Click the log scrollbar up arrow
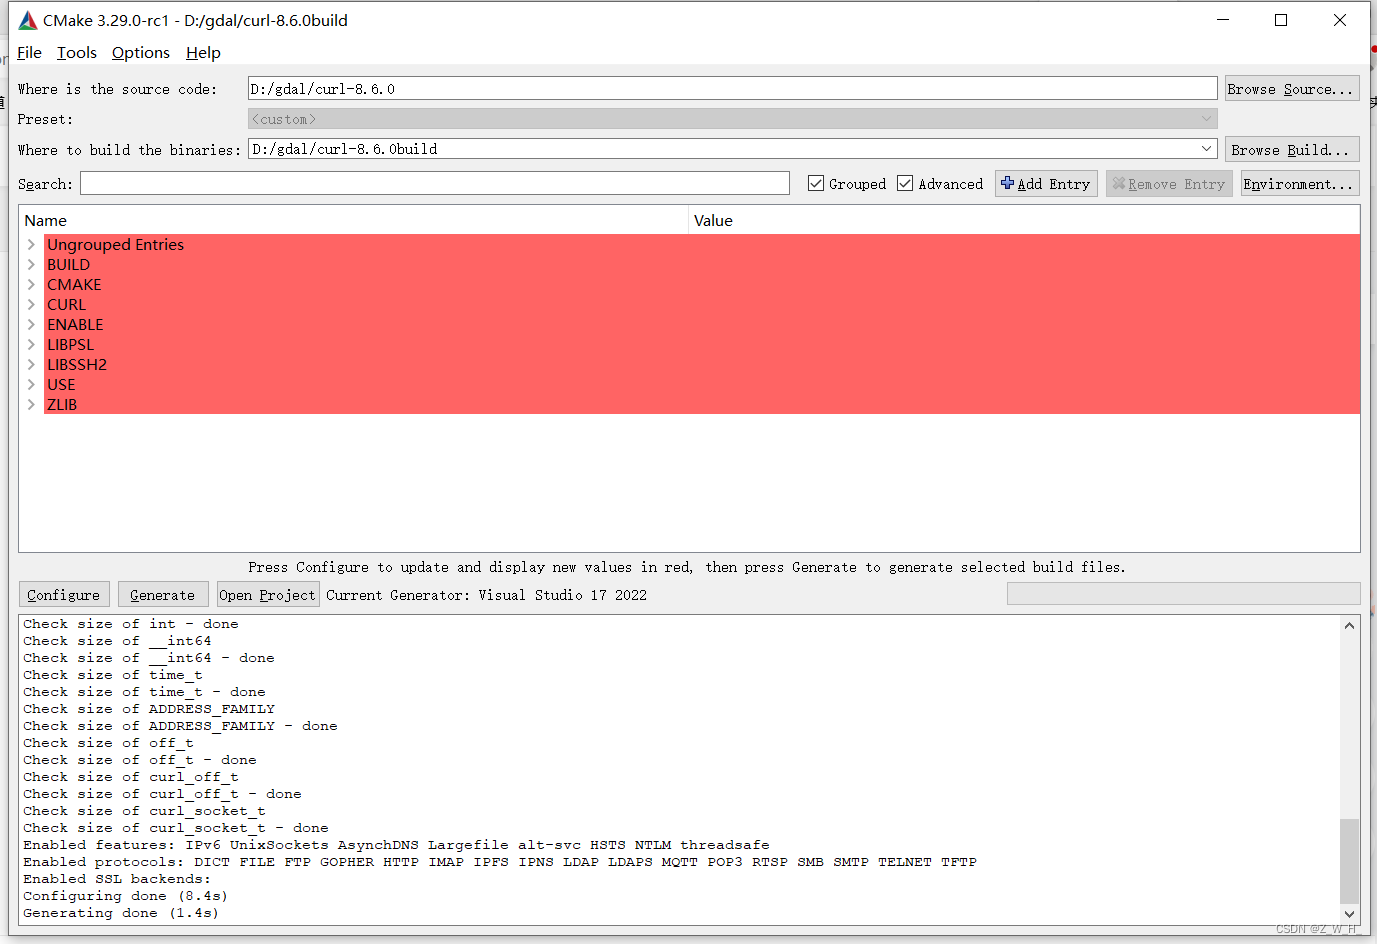Viewport: 1377px width, 944px height. pyautogui.click(x=1349, y=625)
